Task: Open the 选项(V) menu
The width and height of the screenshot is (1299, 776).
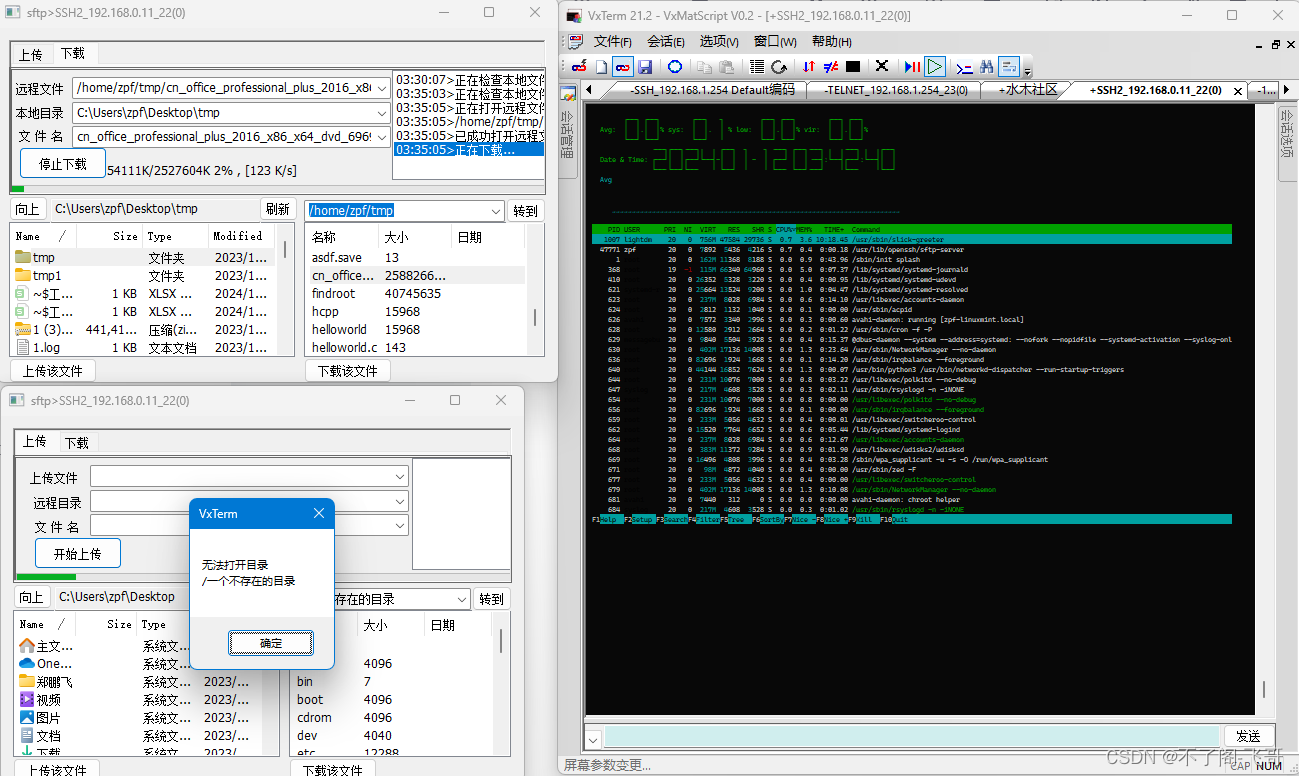Action: 719,42
